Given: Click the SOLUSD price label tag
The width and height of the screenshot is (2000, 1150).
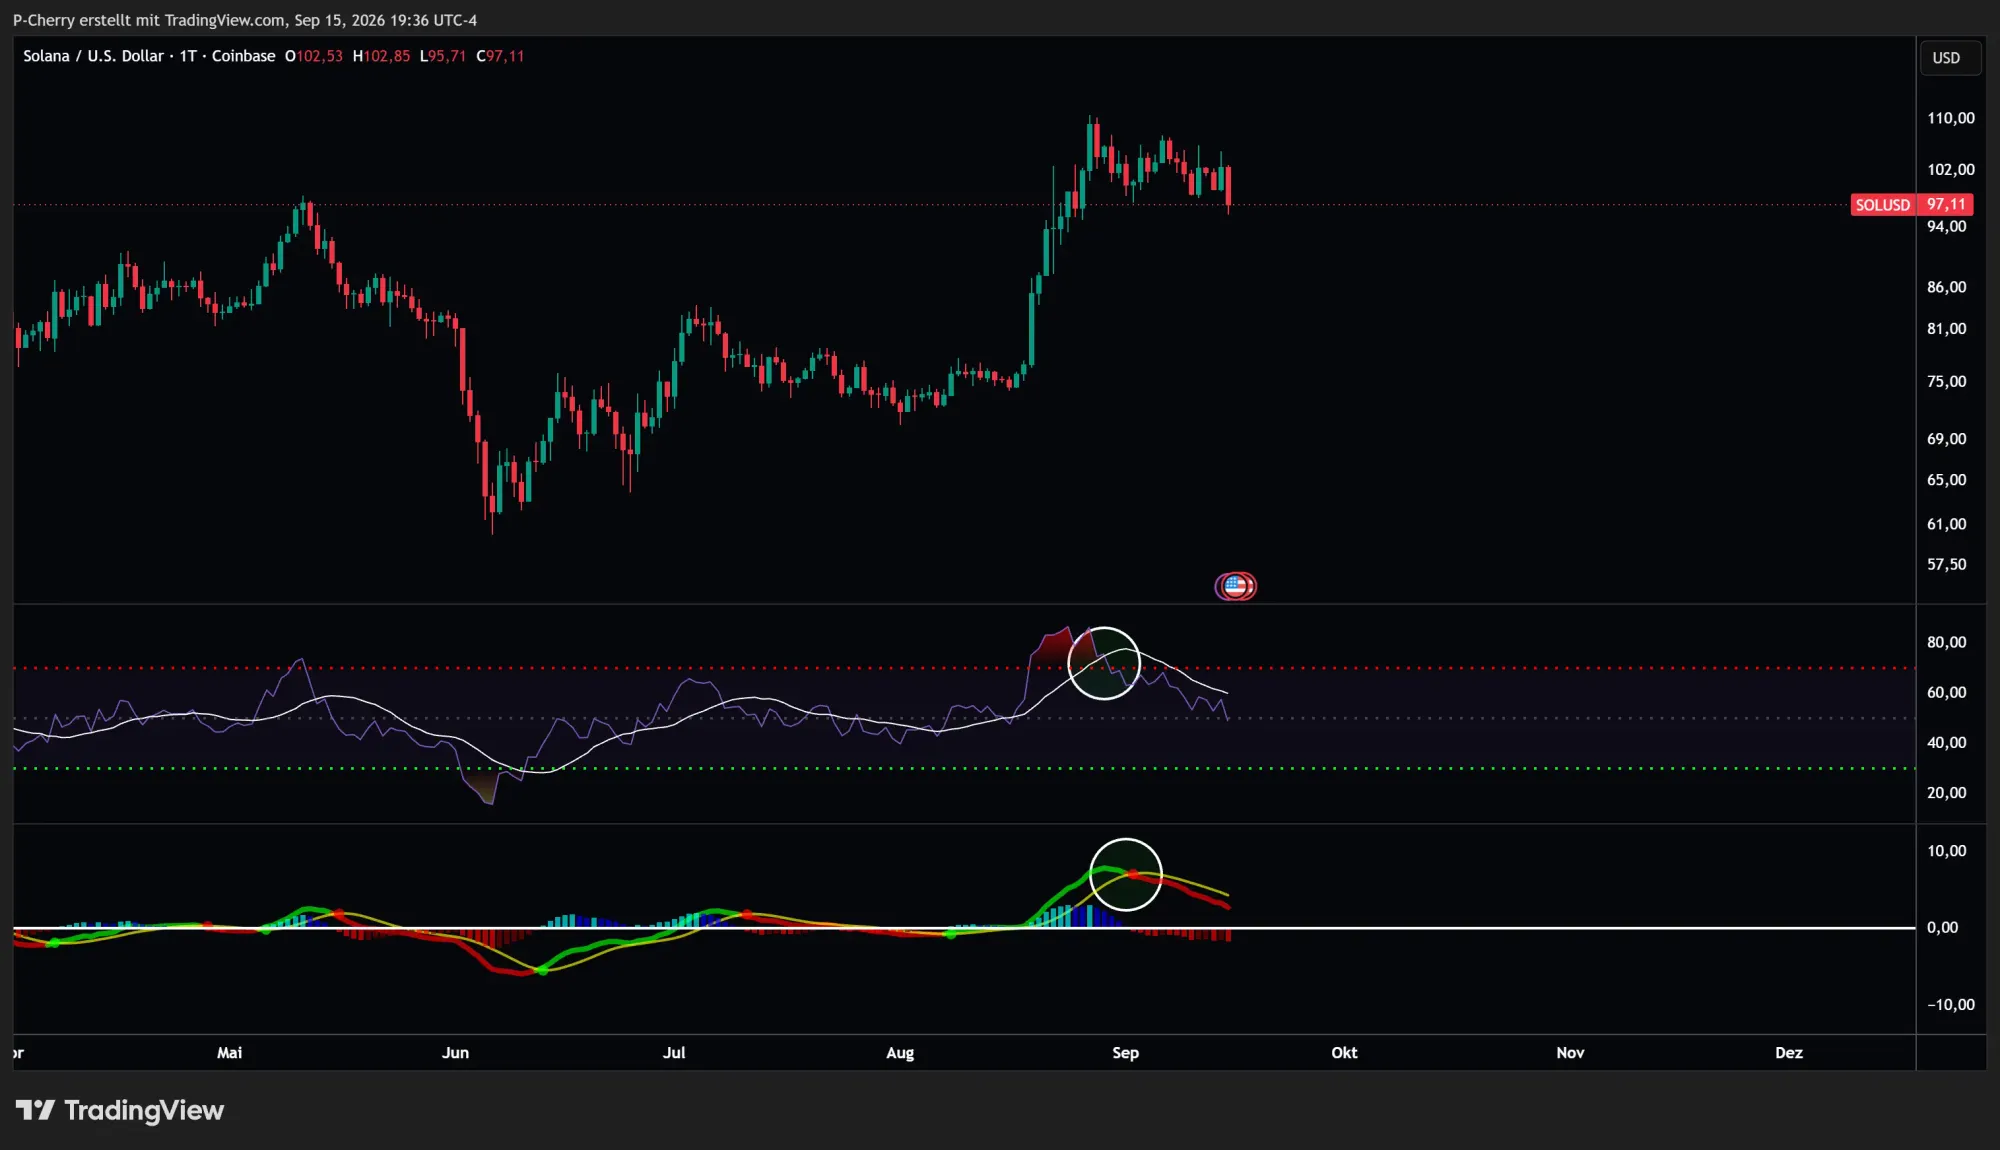Looking at the screenshot, I should (x=1912, y=205).
